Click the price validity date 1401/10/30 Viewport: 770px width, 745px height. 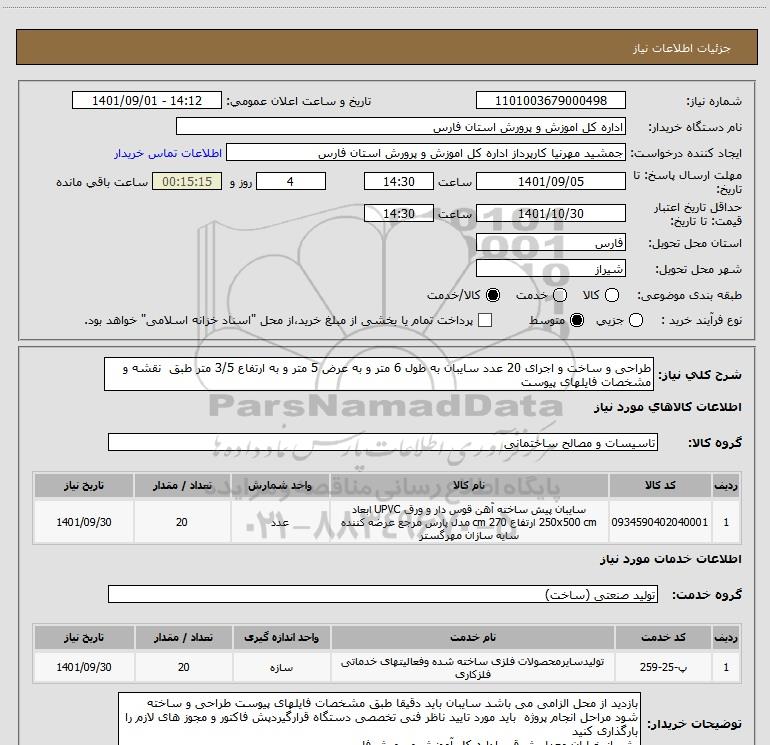550,213
